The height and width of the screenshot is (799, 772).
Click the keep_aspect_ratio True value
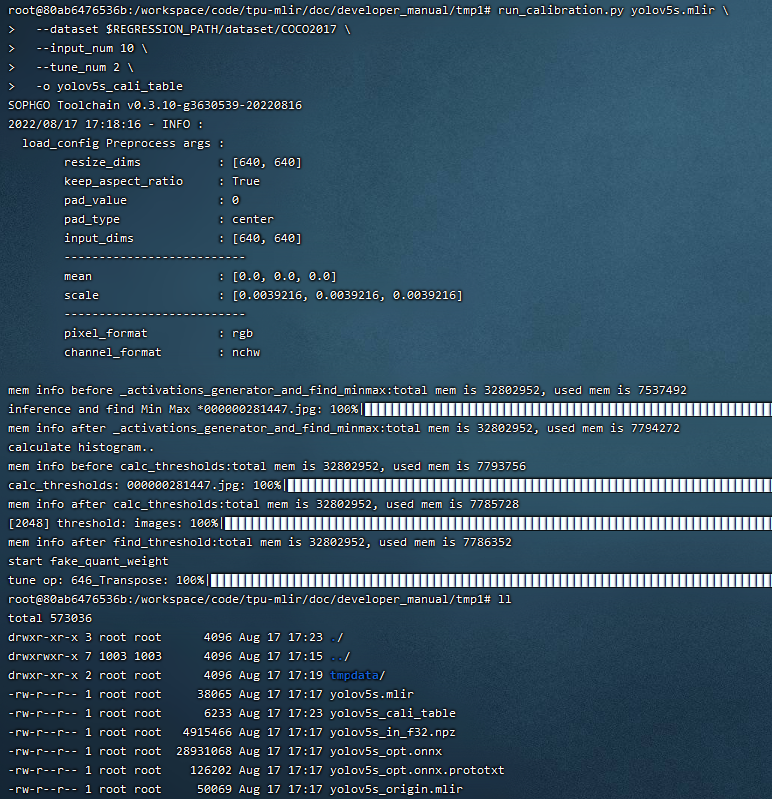(245, 181)
